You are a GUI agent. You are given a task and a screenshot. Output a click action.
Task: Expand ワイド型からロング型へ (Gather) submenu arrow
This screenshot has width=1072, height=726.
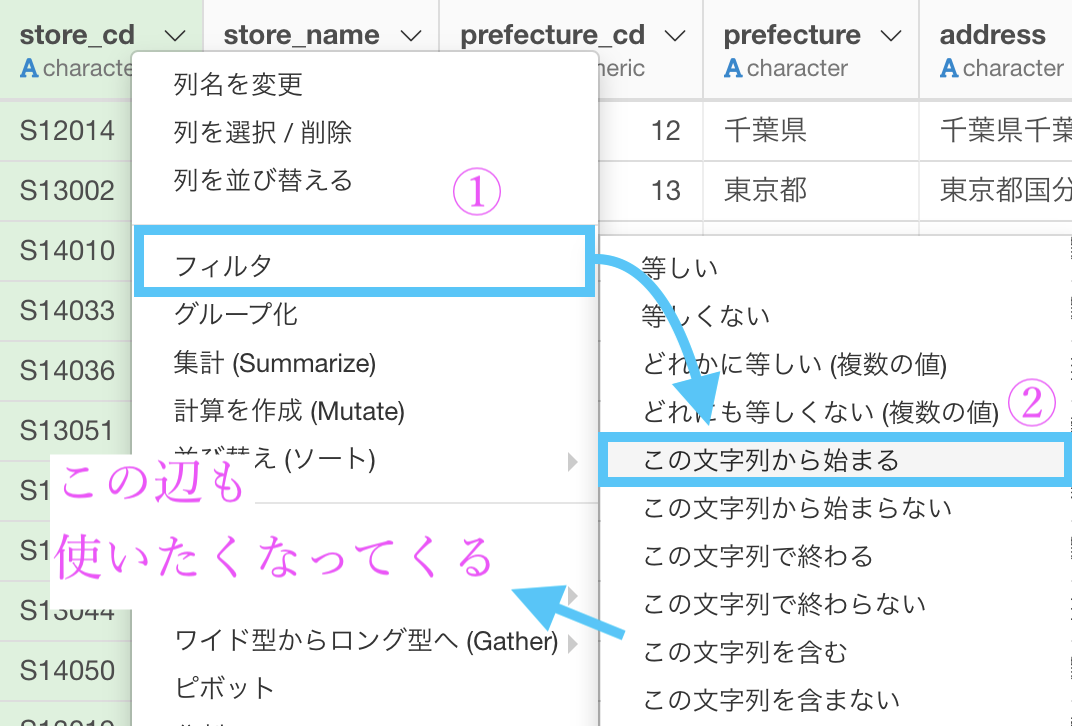coord(573,641)
